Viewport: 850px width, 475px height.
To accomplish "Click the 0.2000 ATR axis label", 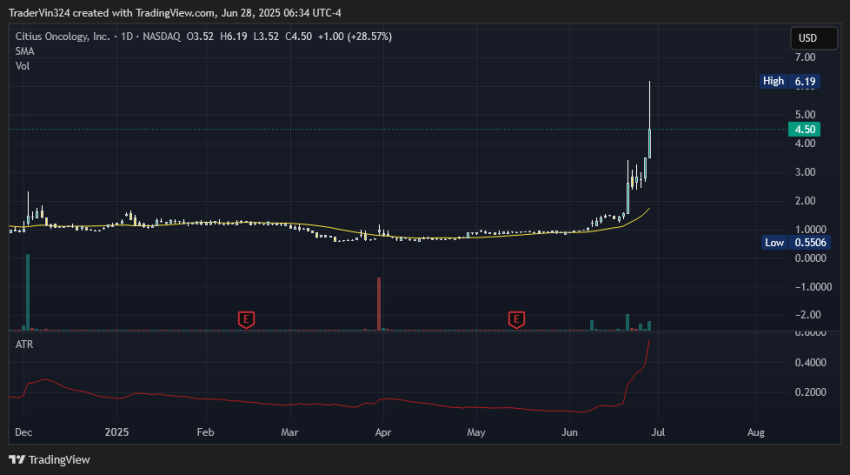I will click(x=810, y=392).
